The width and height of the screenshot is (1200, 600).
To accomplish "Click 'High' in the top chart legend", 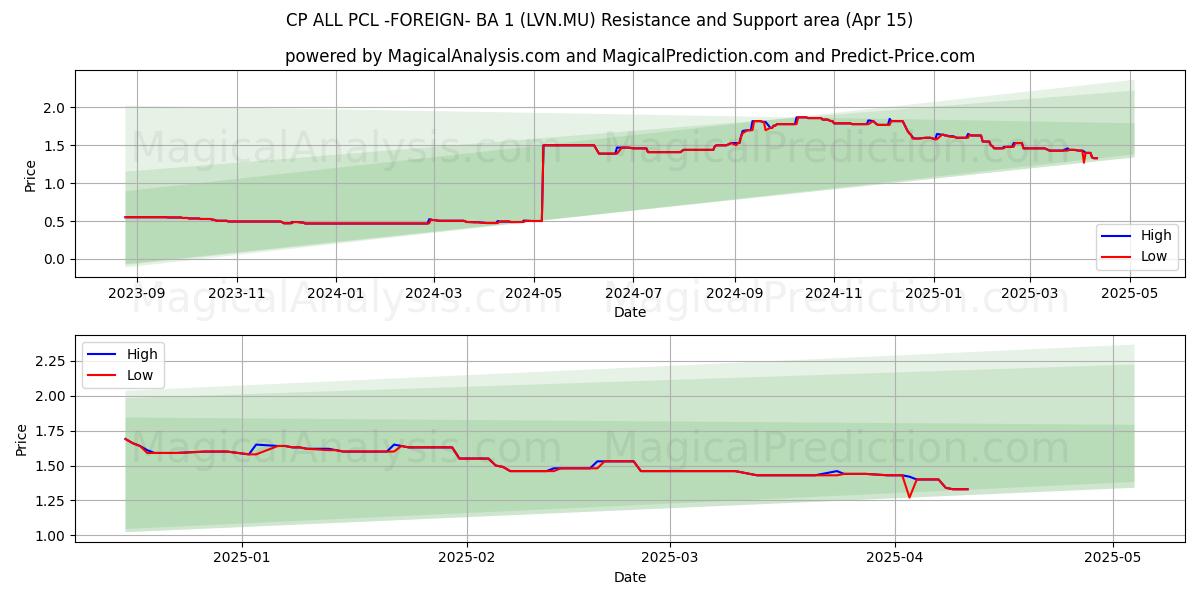I will pos(1156,236).
